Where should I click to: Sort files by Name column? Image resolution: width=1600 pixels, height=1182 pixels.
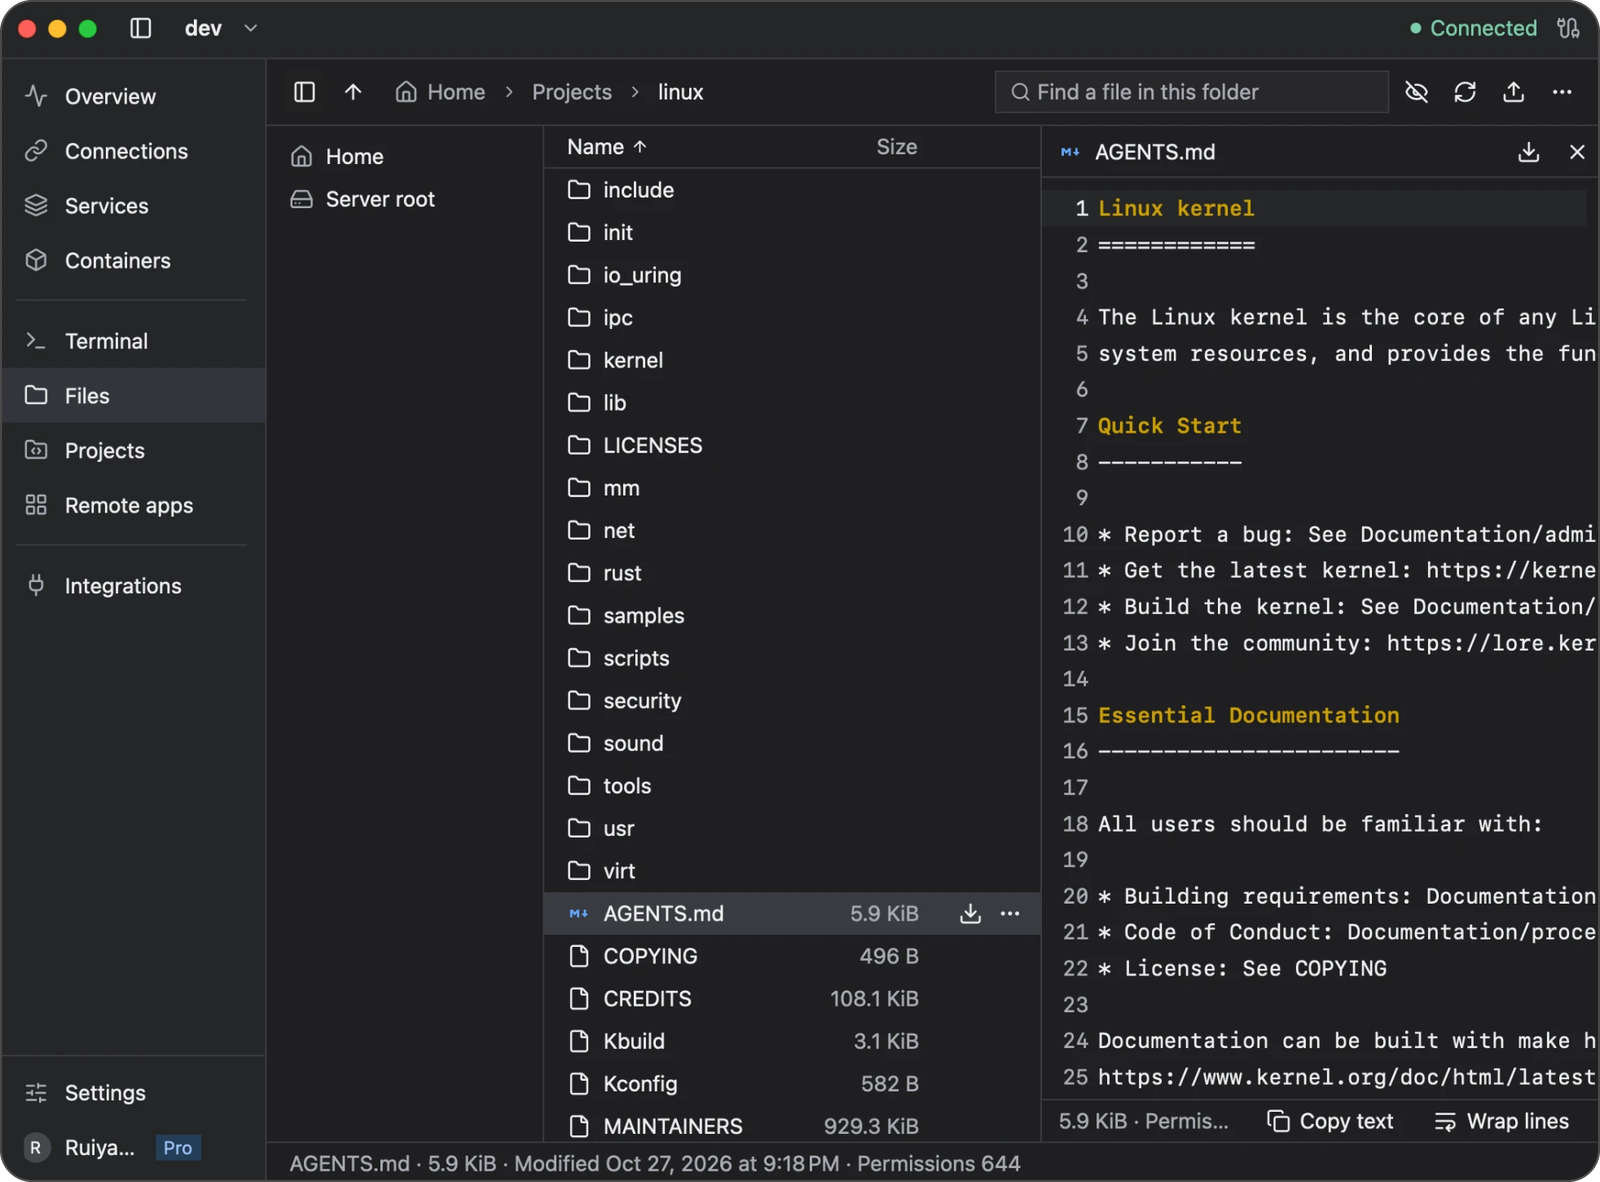point(607,147)
